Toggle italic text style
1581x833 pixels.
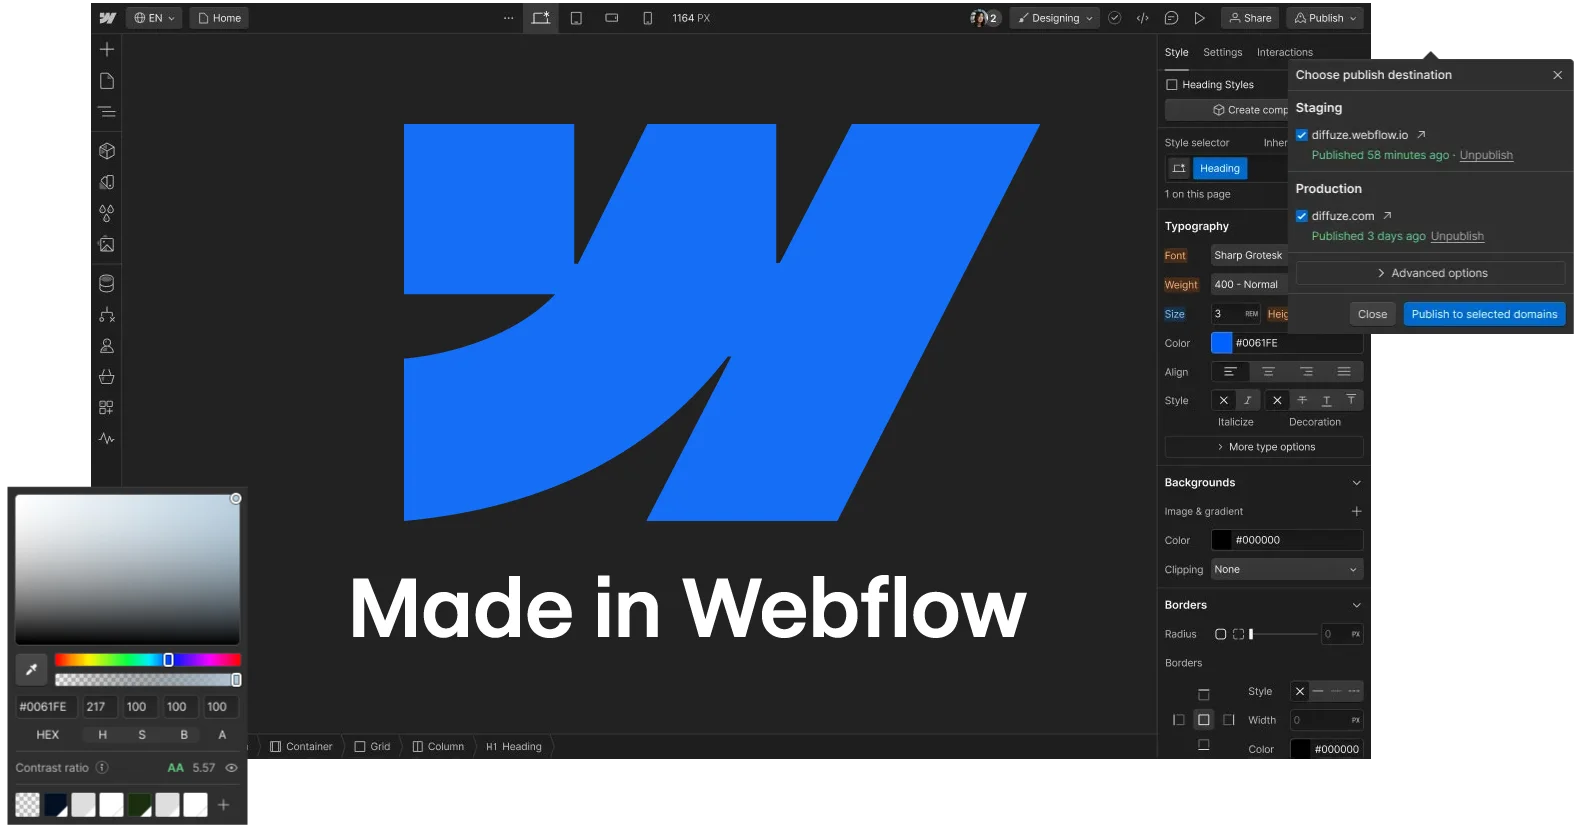[x=1248, y=400]
